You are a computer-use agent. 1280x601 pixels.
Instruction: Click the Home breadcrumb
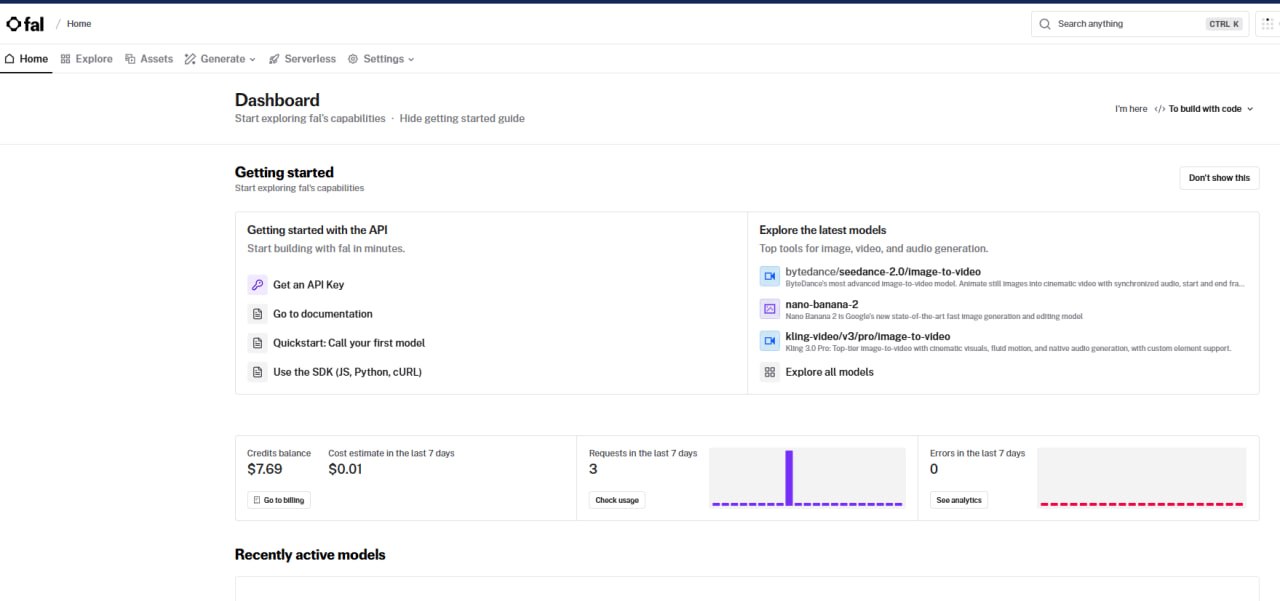[79, 24]
